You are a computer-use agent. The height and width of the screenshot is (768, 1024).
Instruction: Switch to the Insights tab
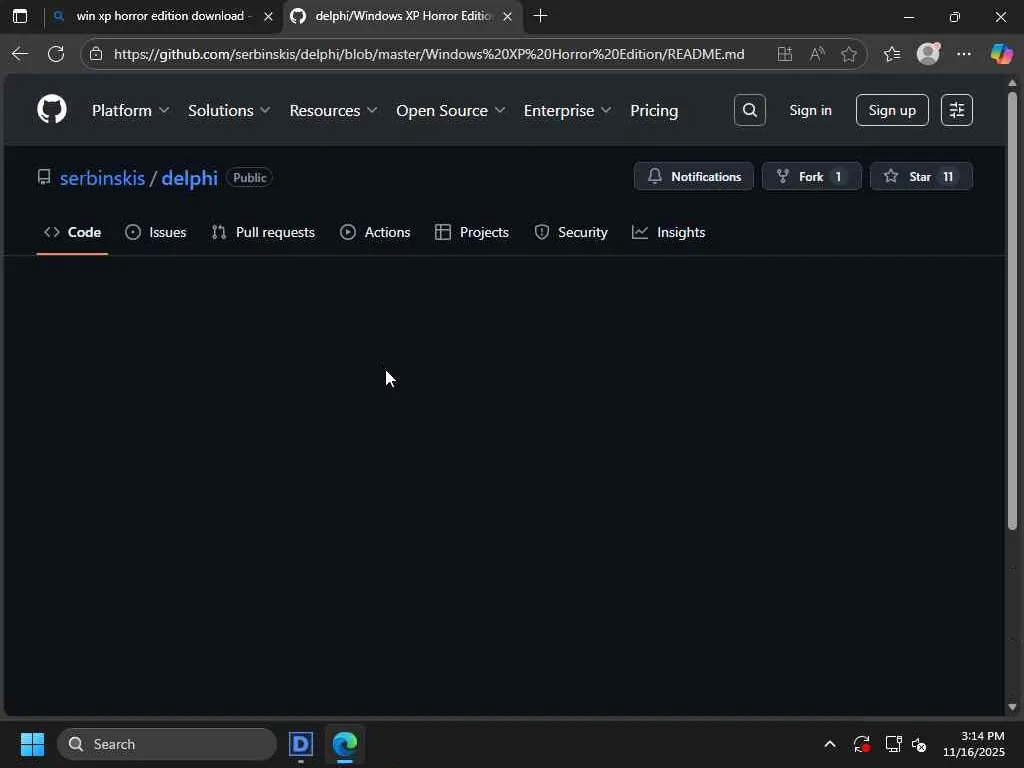(669, 232)
